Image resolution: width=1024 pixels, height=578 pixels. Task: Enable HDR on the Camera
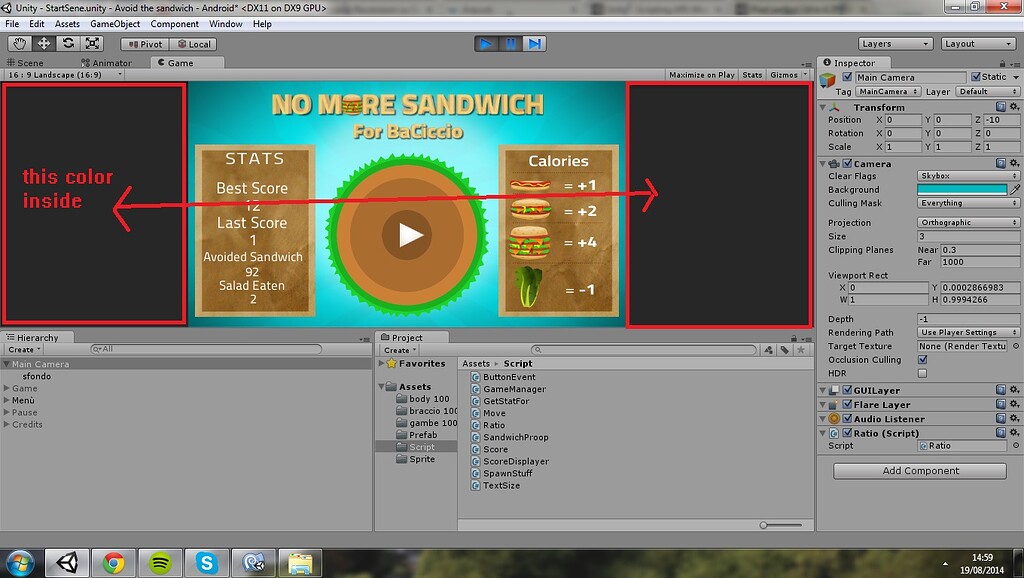pos(922,372)
